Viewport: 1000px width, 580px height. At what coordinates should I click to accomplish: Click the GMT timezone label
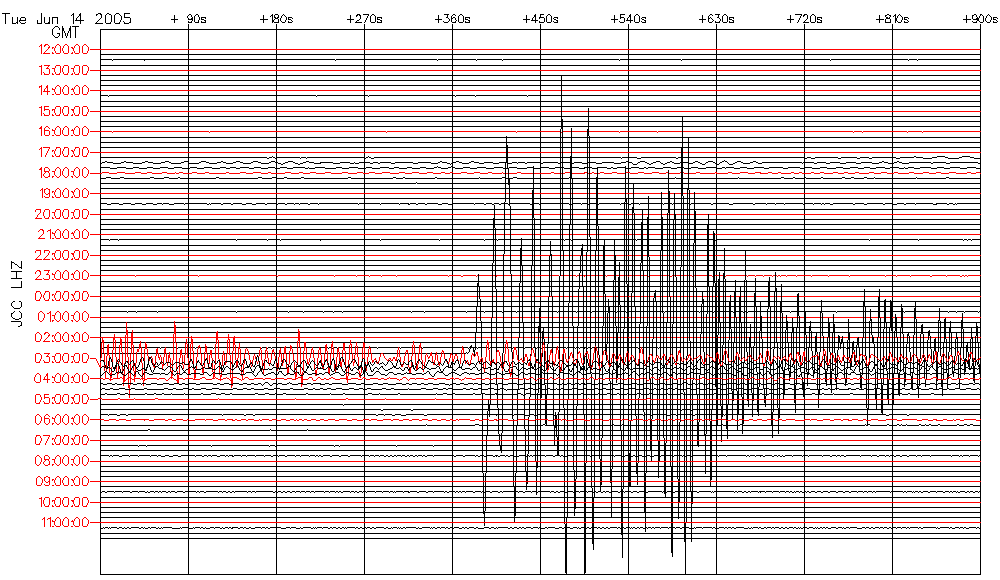pos(66,33)
